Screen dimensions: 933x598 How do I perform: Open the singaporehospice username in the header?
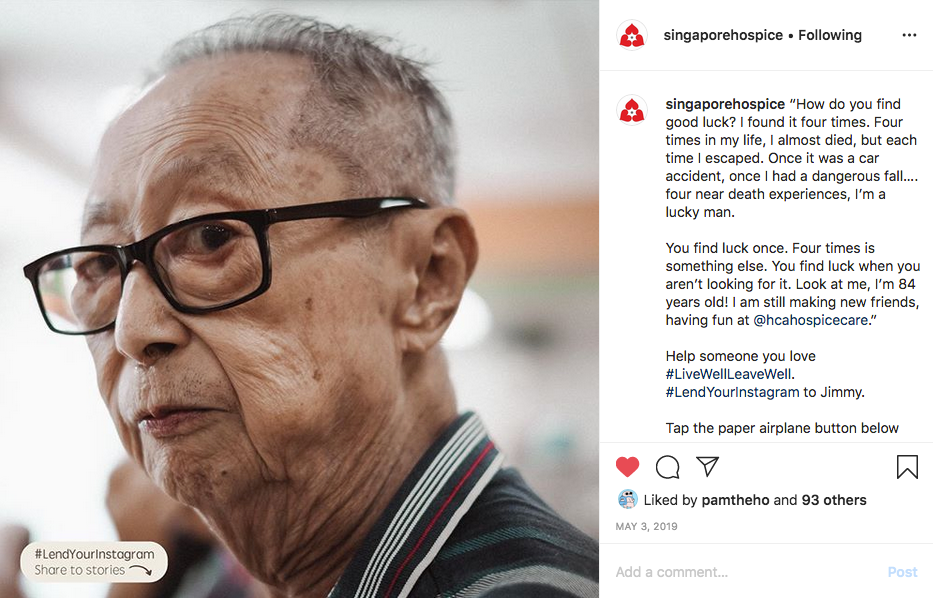tap(723, 35)
